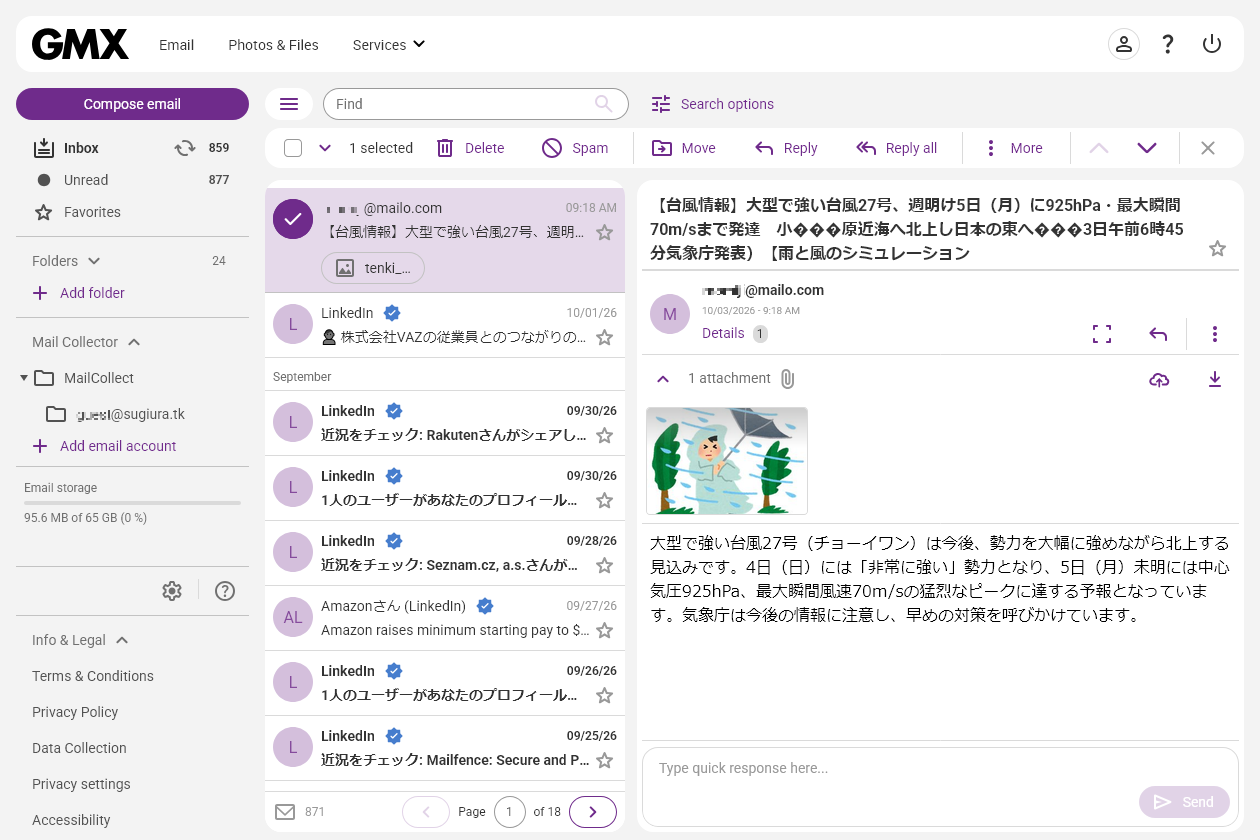Refresh the Inbox with sync icon

[185, 148]
